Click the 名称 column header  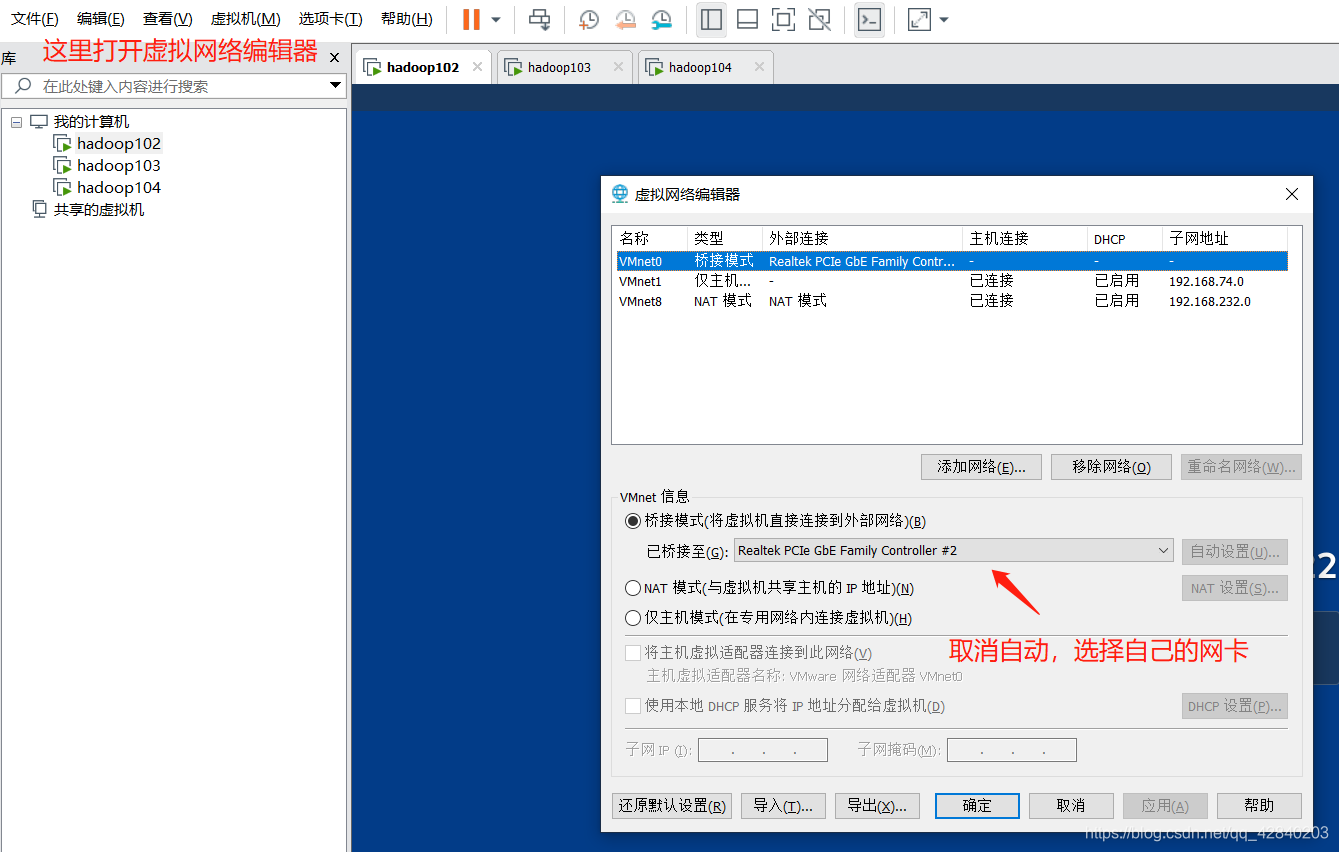(650, 239)
